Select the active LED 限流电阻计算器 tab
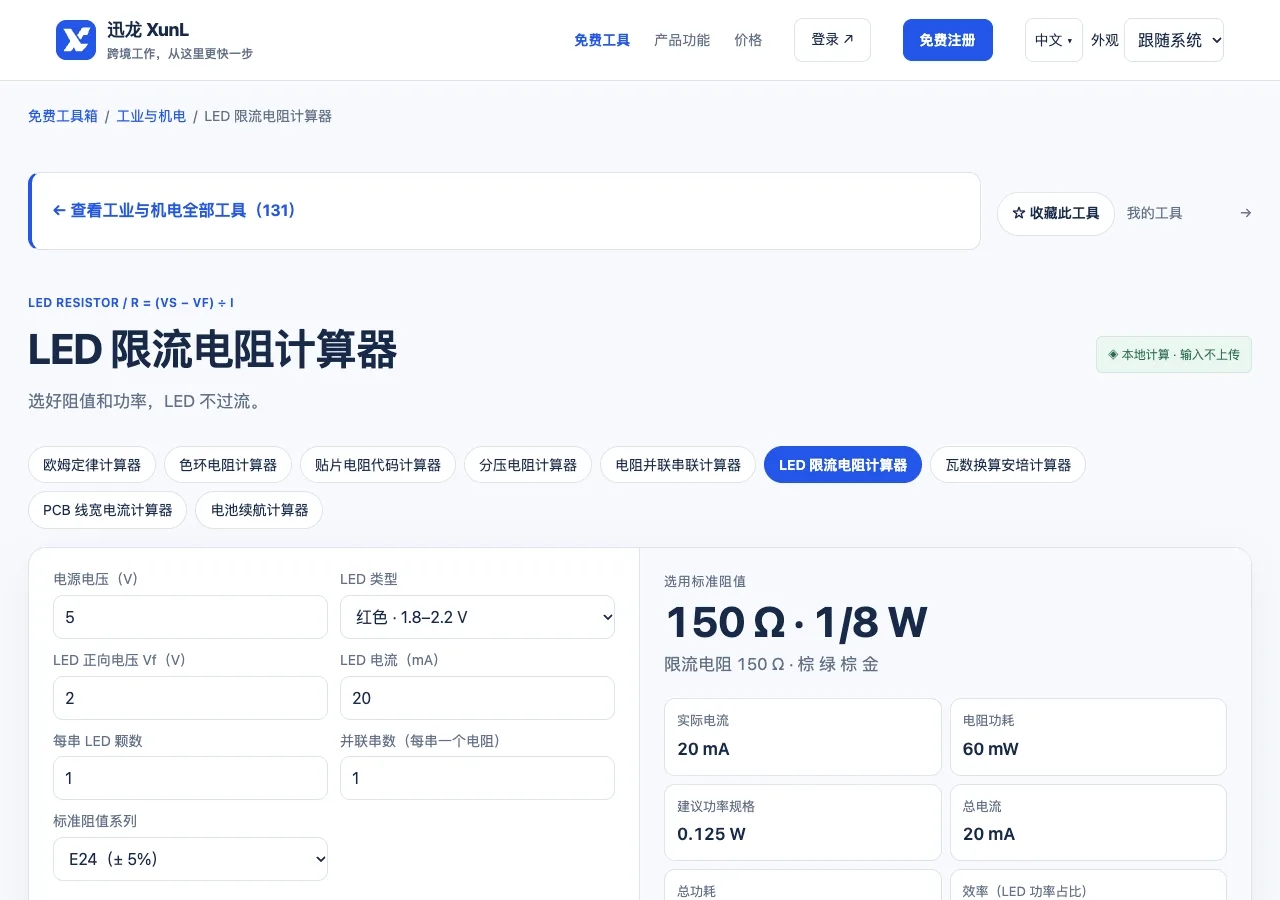1280x900 pixels. click(x=843, y=465)
